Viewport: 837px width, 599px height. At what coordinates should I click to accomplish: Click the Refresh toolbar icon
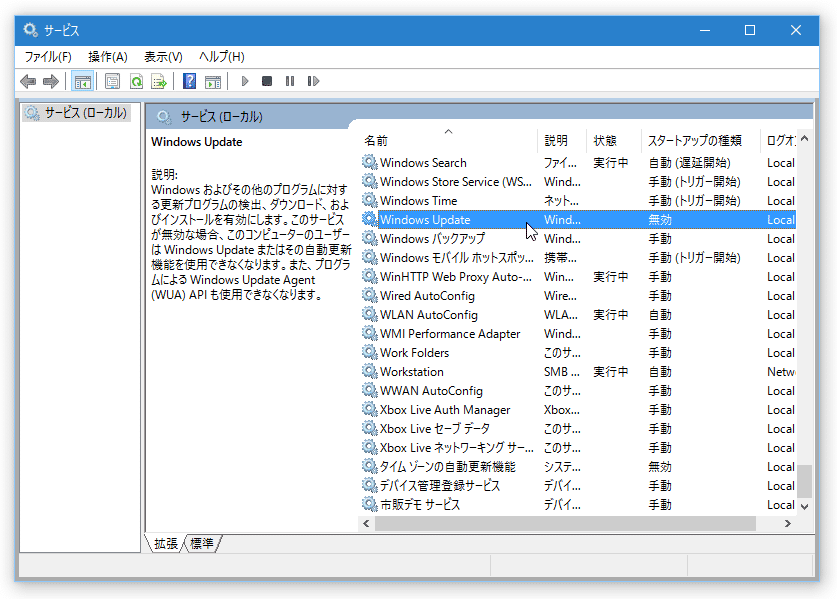point(136,81)
